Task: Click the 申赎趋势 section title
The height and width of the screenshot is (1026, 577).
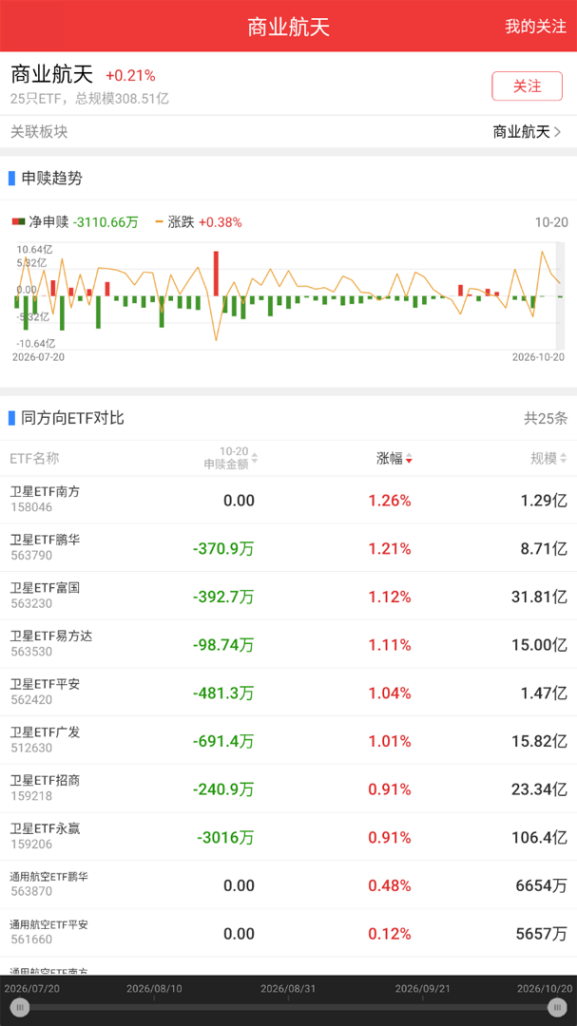Action: [x=52, y=178]
